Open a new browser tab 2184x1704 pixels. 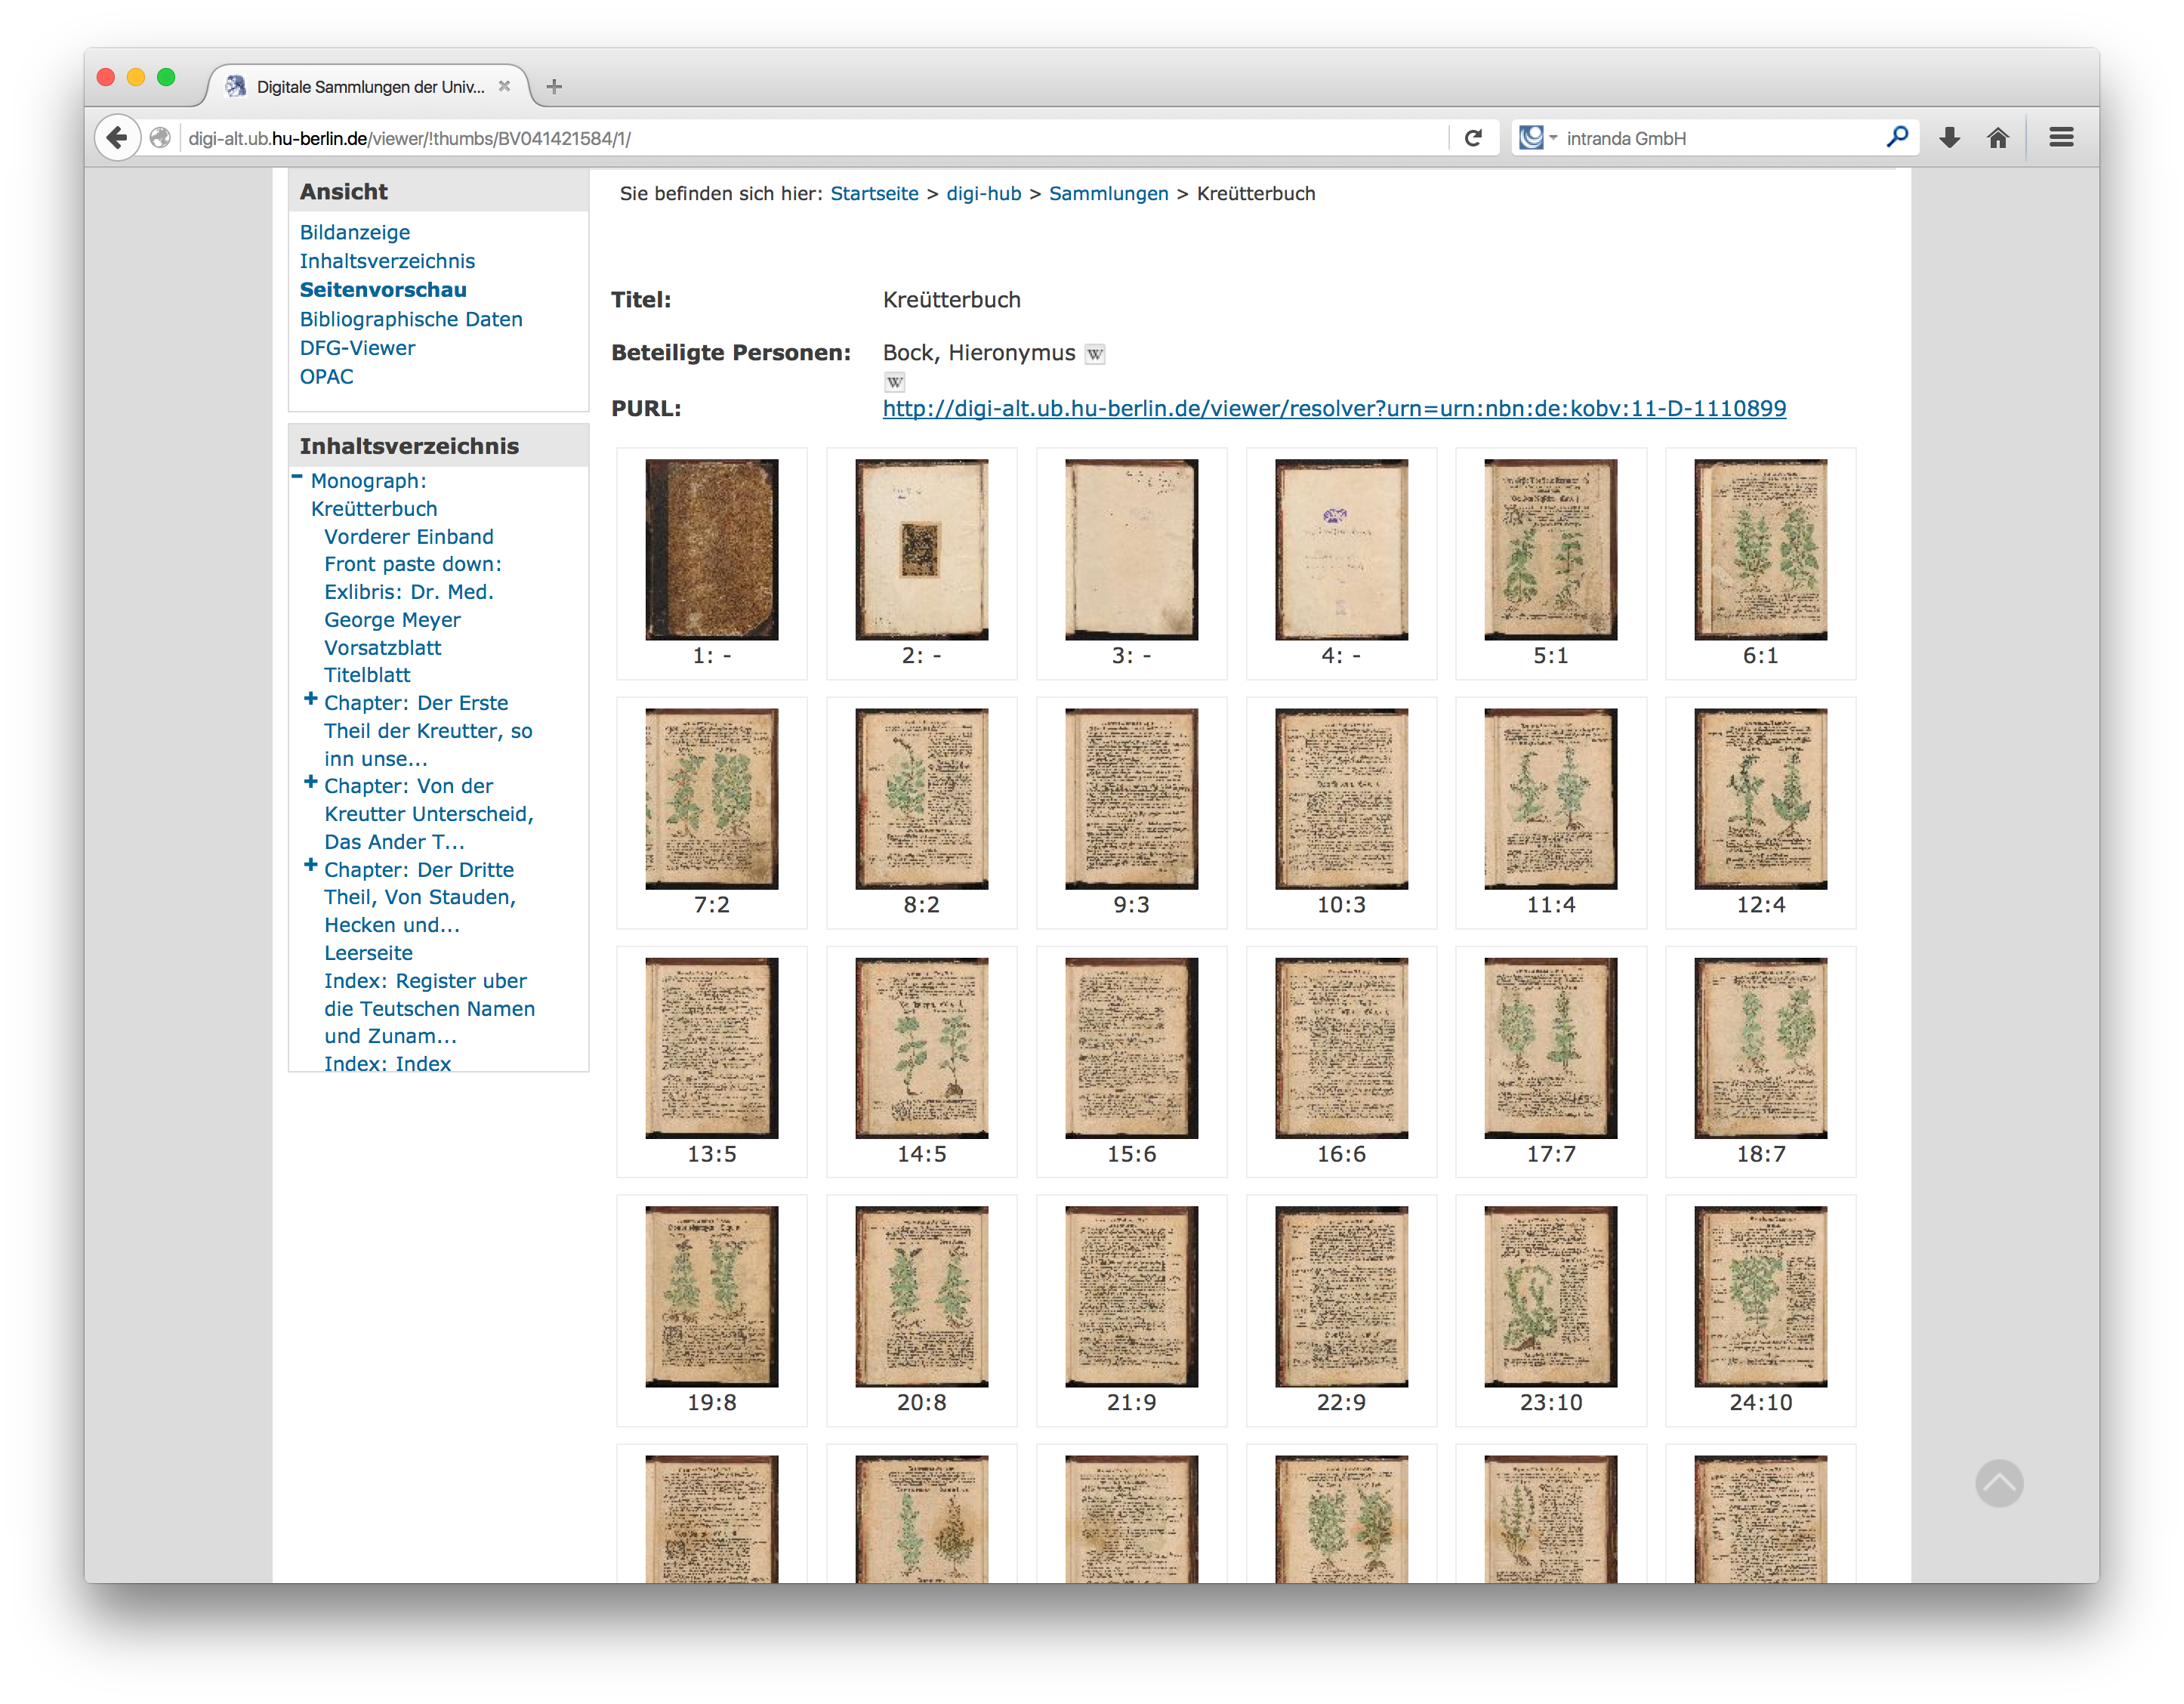[x=554, y=87]
